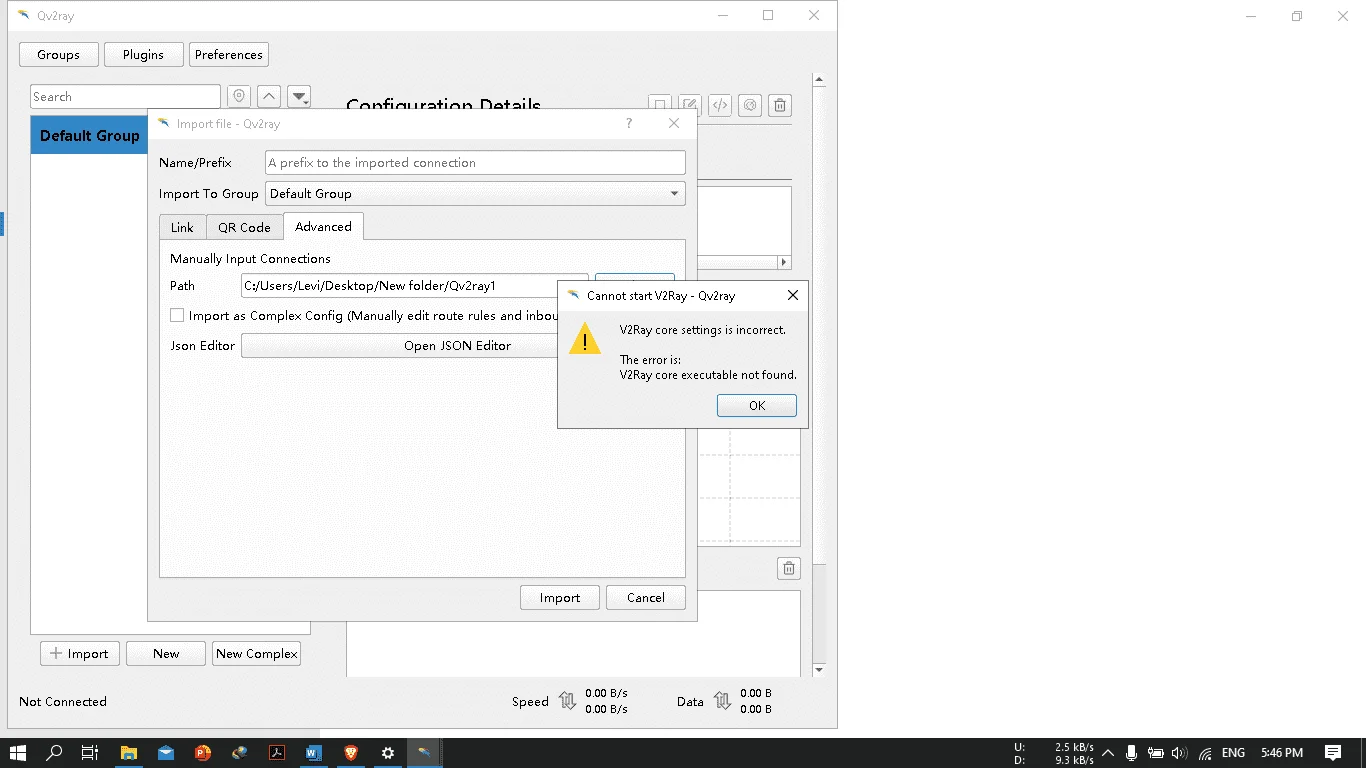Select Default Group in the connection list
The width and height of the screenshot is (1366, 768).
click(x=89, y=136)
